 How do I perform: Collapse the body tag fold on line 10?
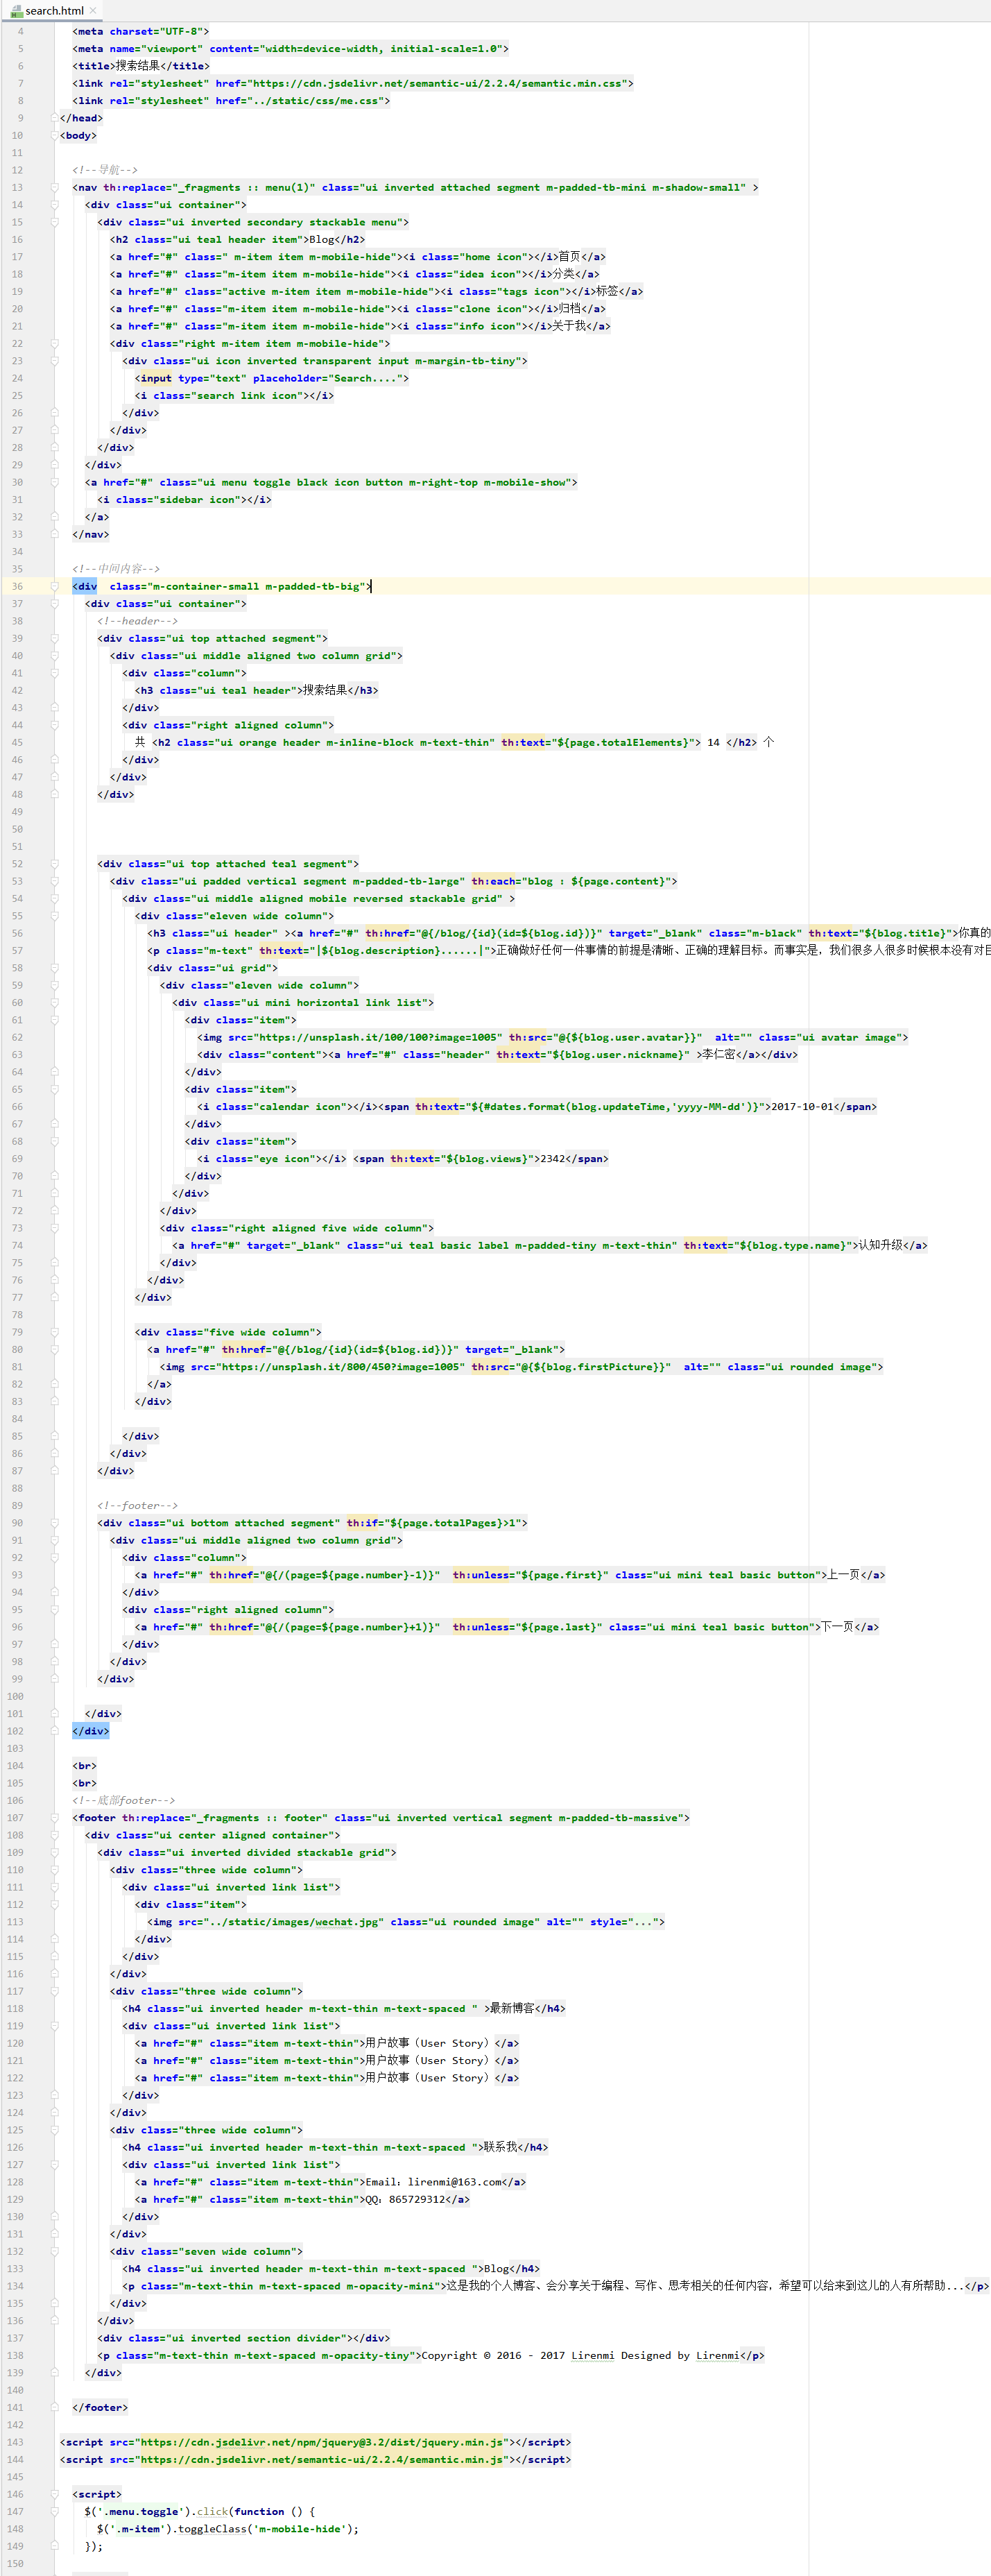click(55, 135)
